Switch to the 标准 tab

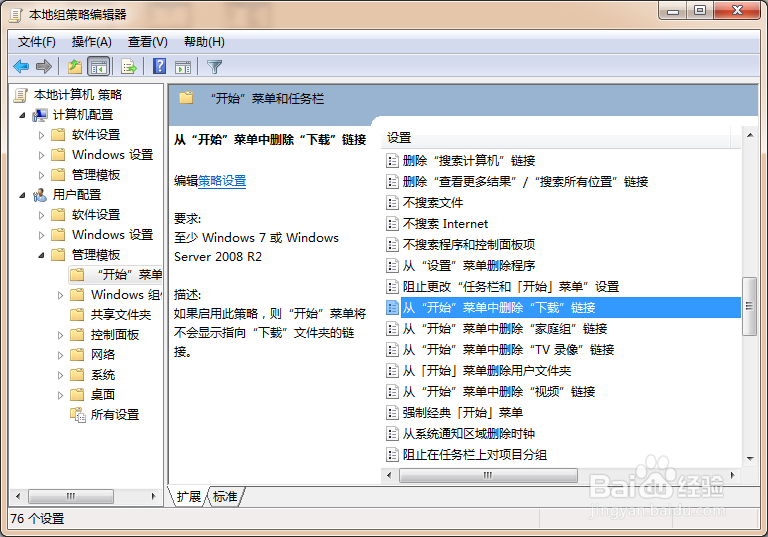225,496
